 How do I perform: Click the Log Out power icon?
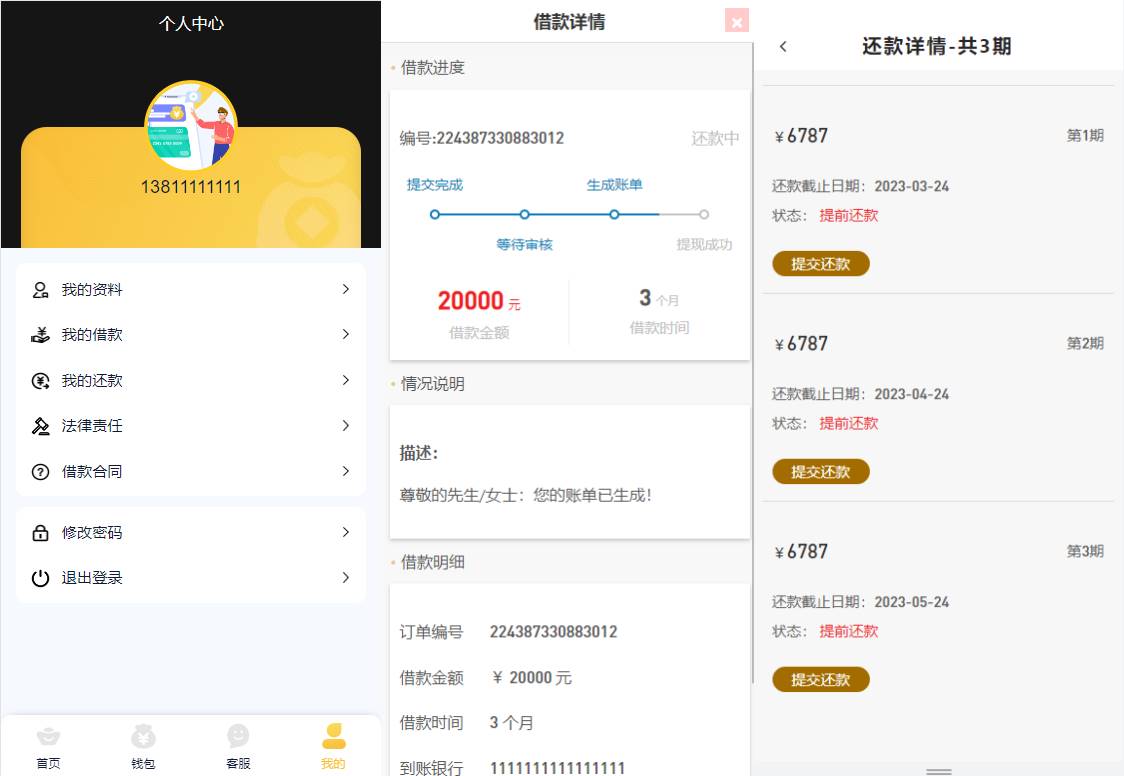tap(40, 578)
